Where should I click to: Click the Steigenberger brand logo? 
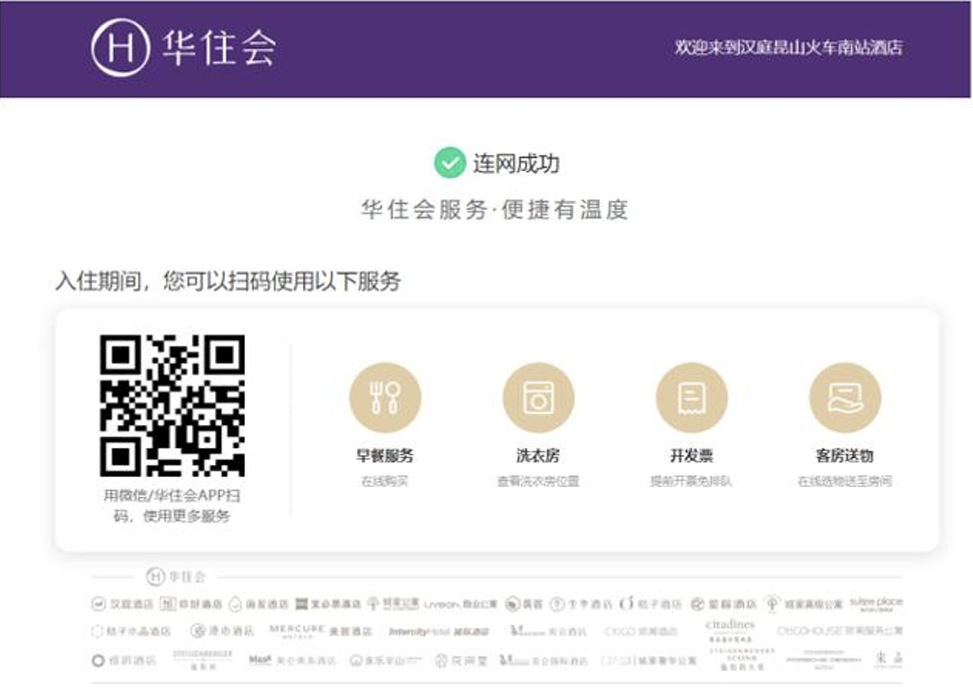pos(202,660)
